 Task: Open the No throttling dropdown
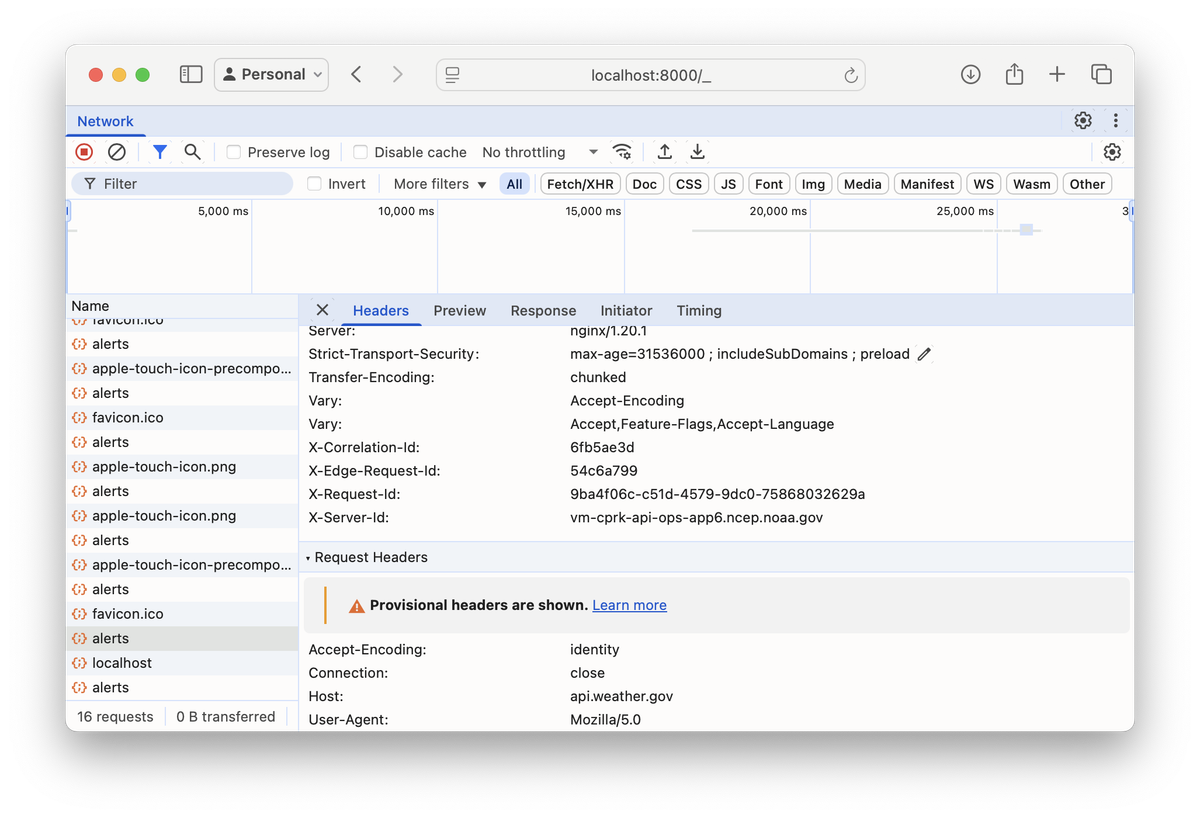538,152
